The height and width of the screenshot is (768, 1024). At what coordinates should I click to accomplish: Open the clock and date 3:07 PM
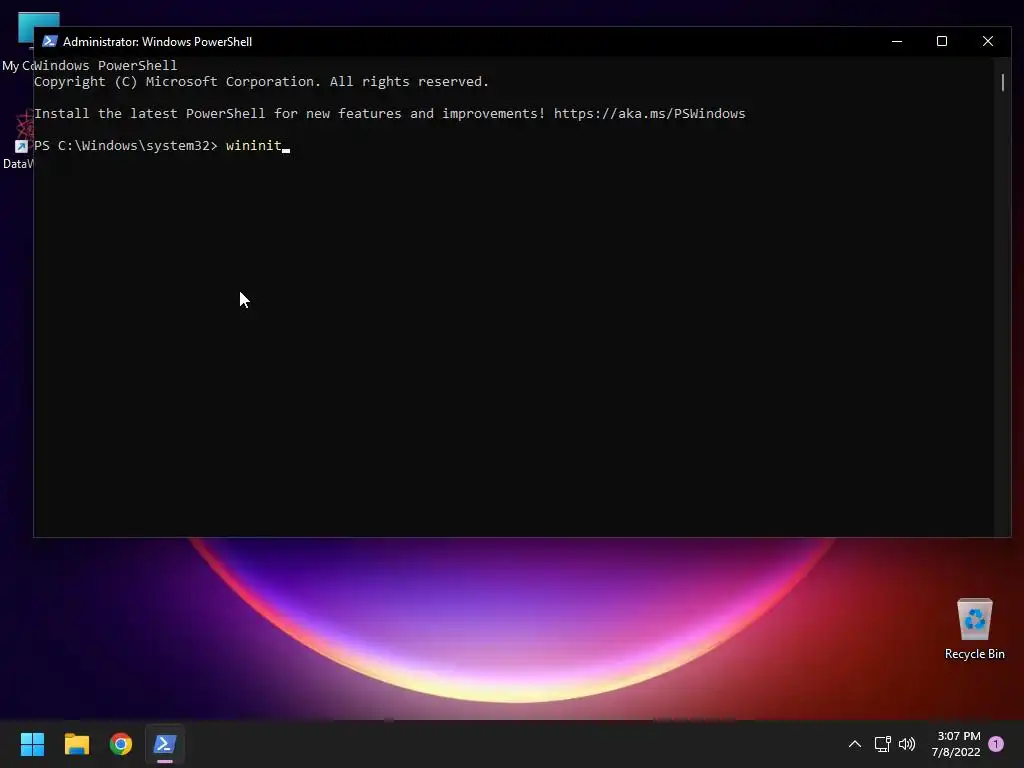click(956, 744)
